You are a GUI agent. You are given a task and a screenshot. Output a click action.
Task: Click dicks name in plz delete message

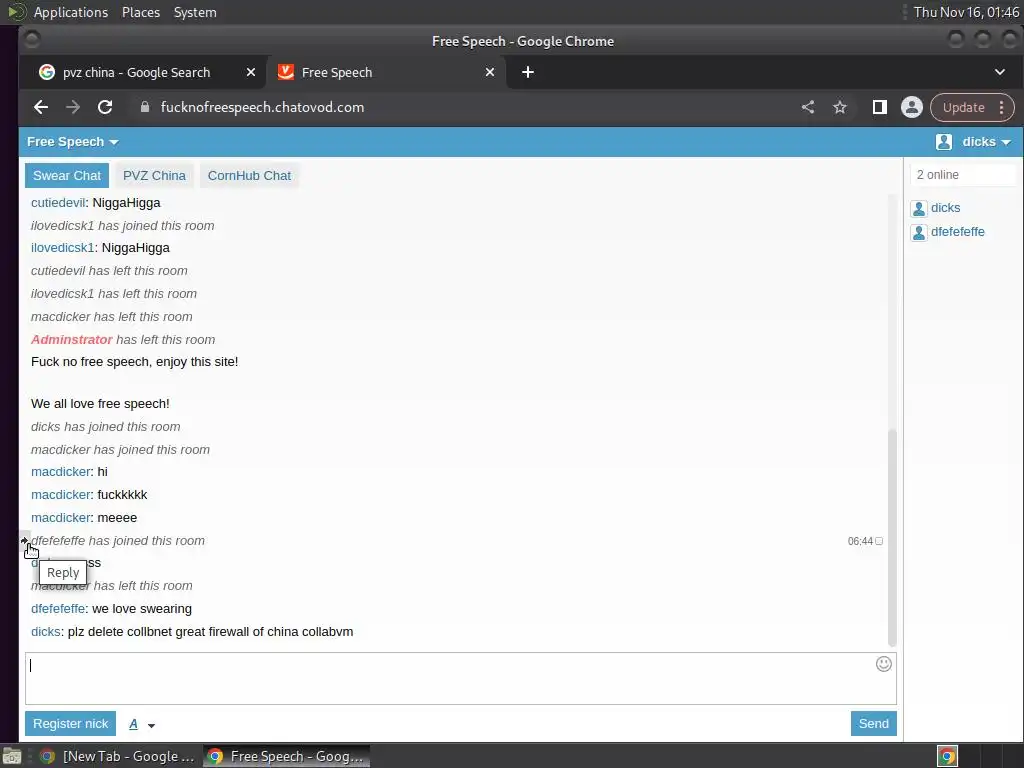(46, 632)
